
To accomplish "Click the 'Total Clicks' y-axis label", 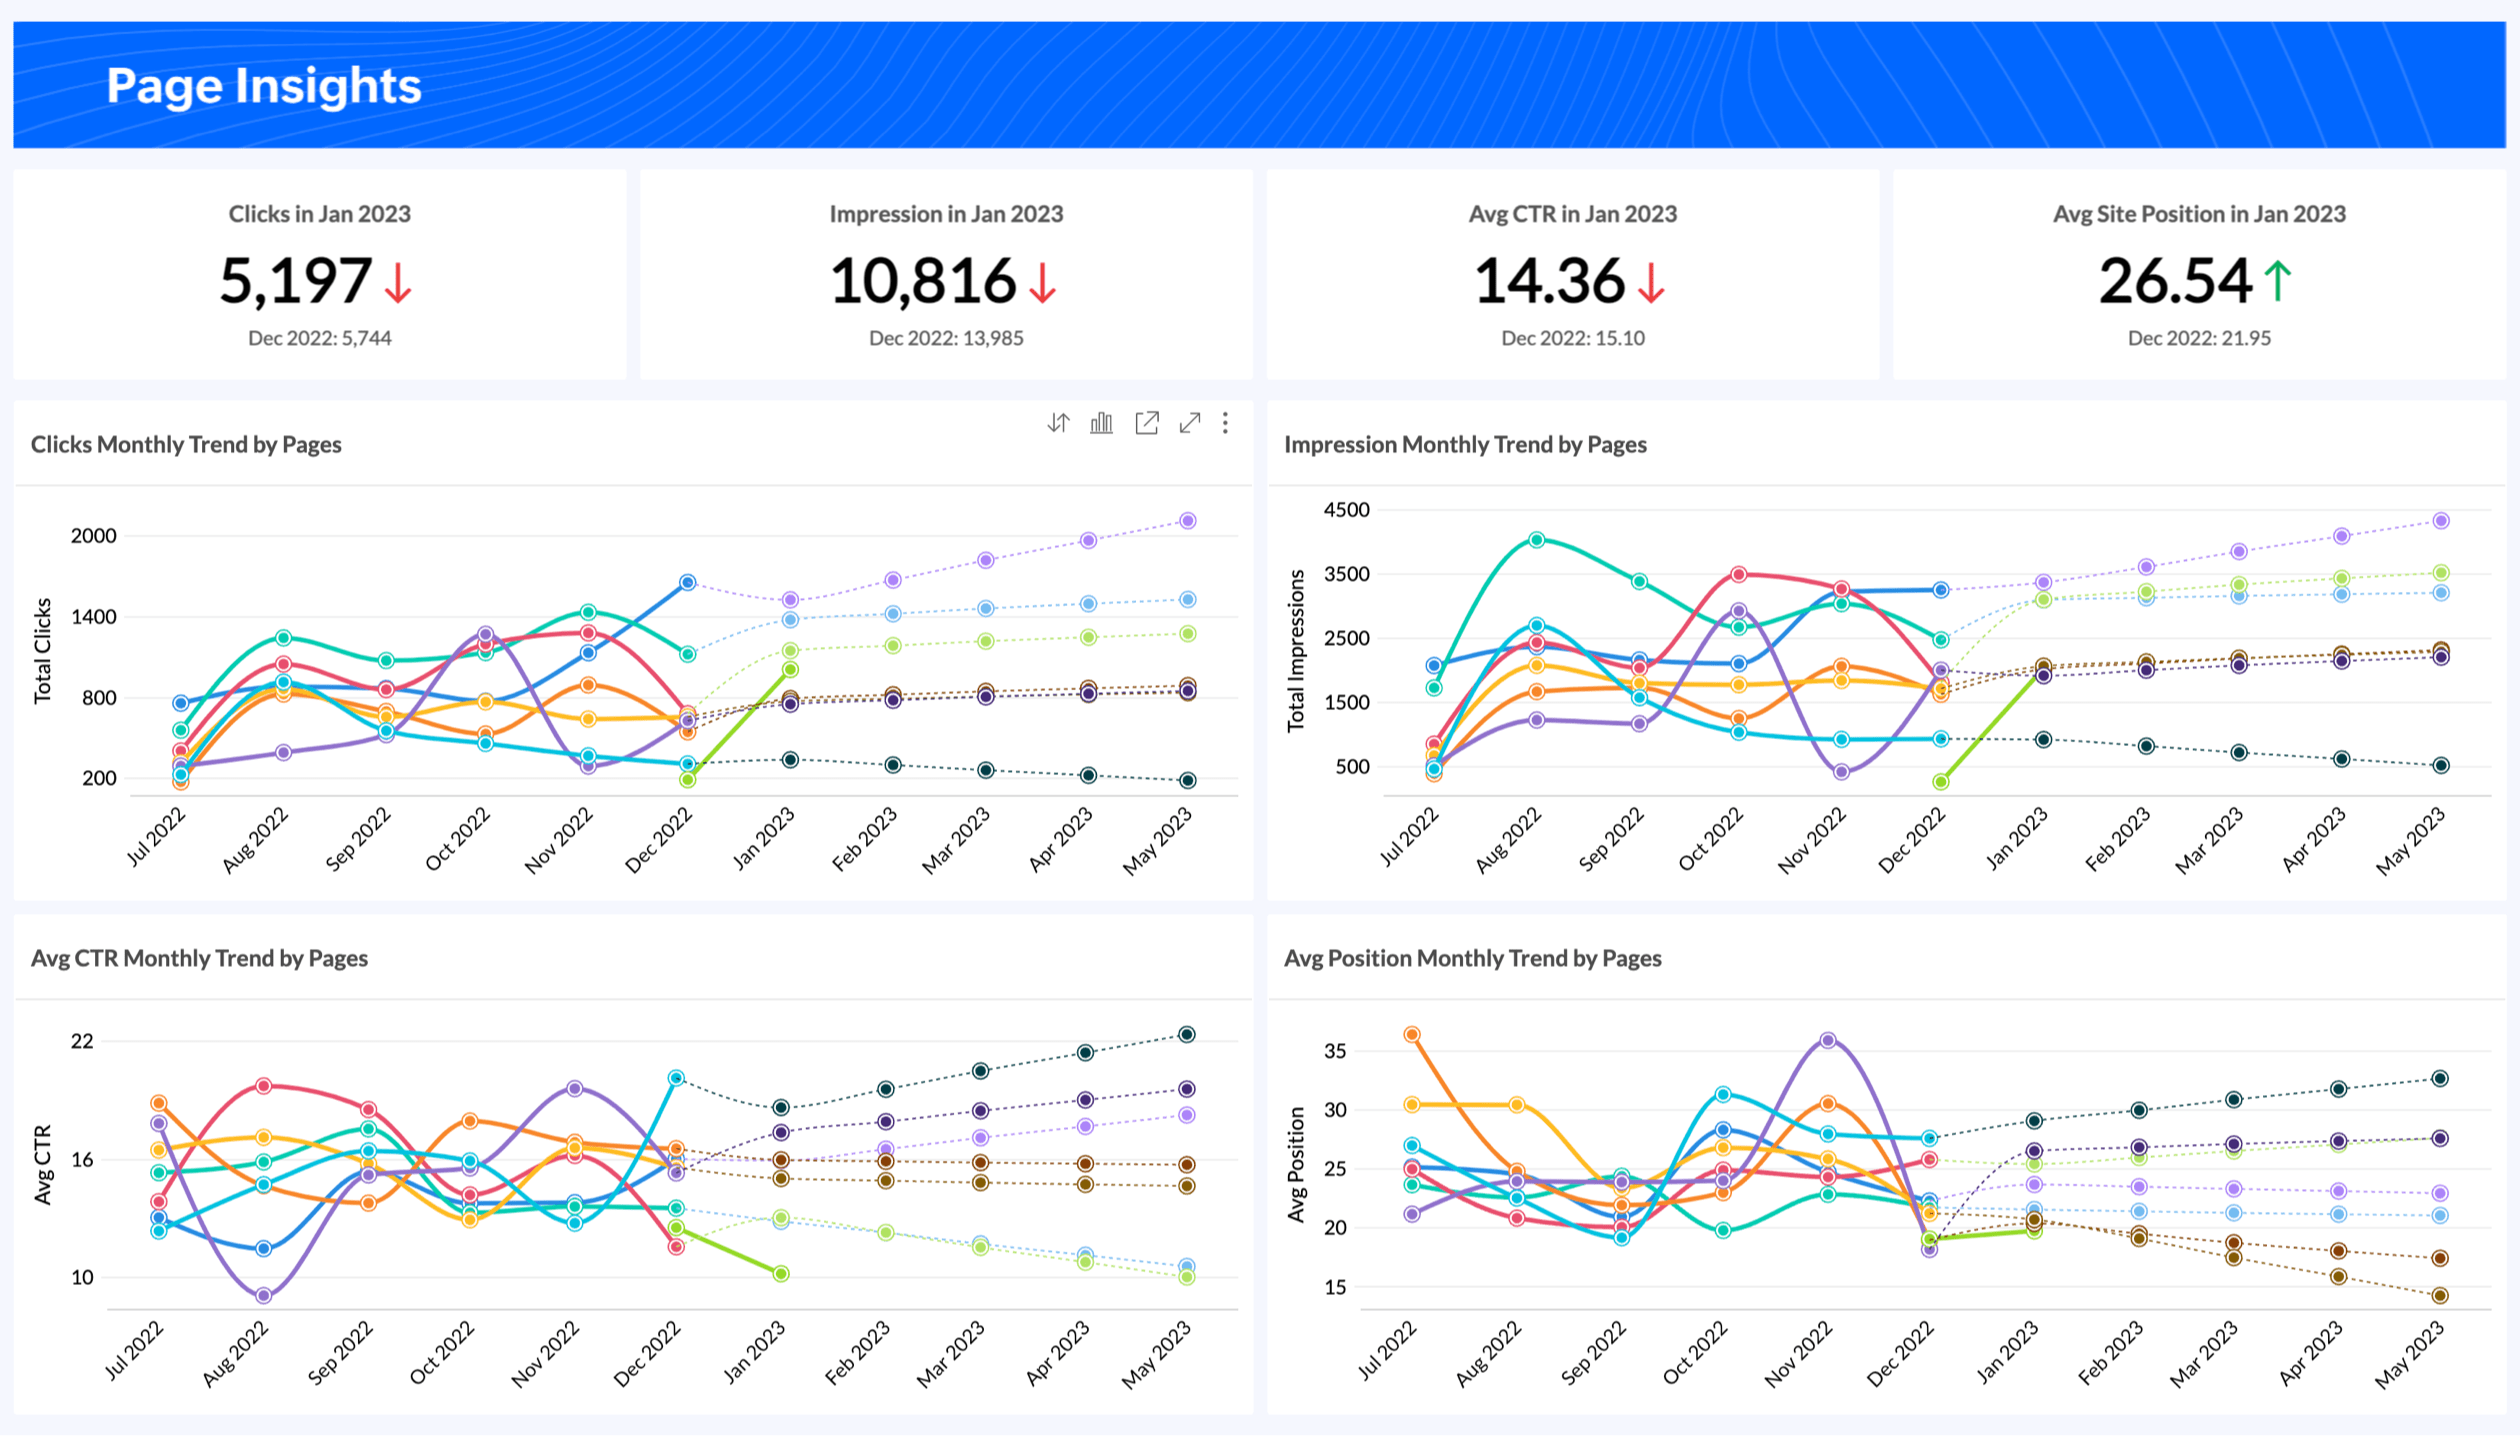I will pyautogui.click(x=42, y=651).
